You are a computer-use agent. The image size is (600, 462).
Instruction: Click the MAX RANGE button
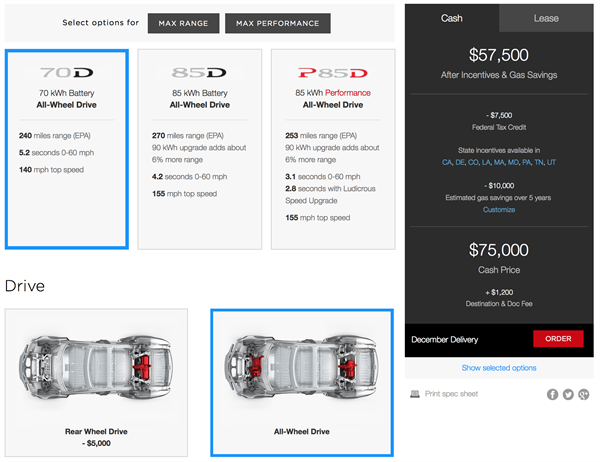click(x=184, y=23)
